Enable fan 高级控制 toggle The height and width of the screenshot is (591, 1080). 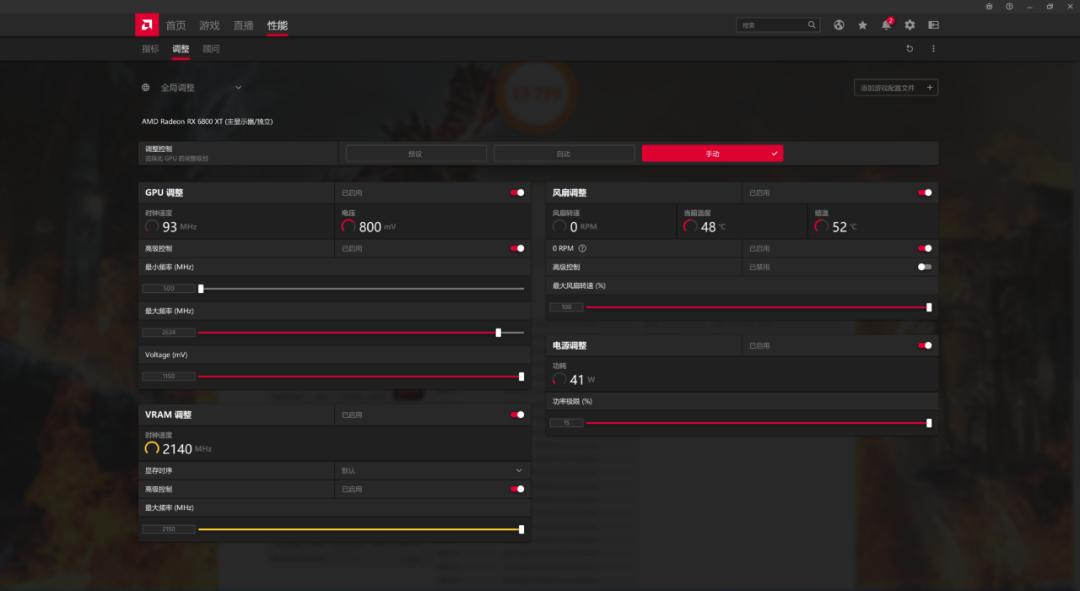tap(924, 267)
